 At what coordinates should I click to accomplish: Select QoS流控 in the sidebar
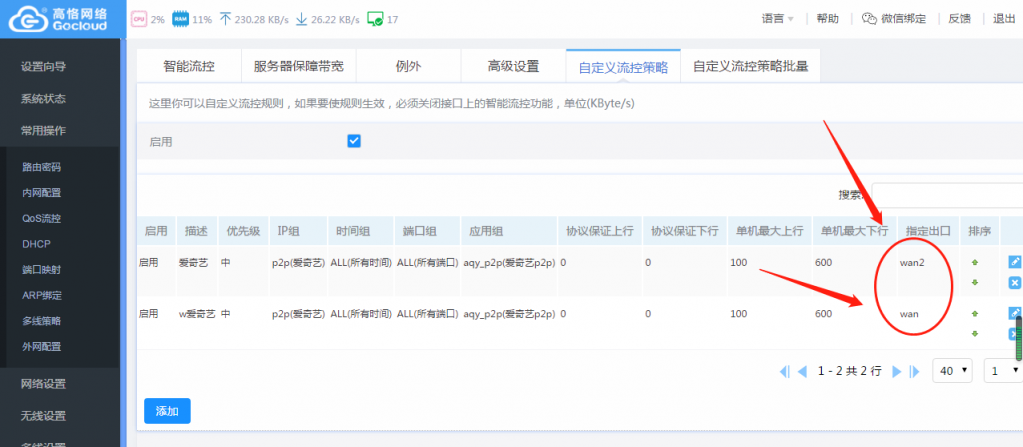pos(42,218)
